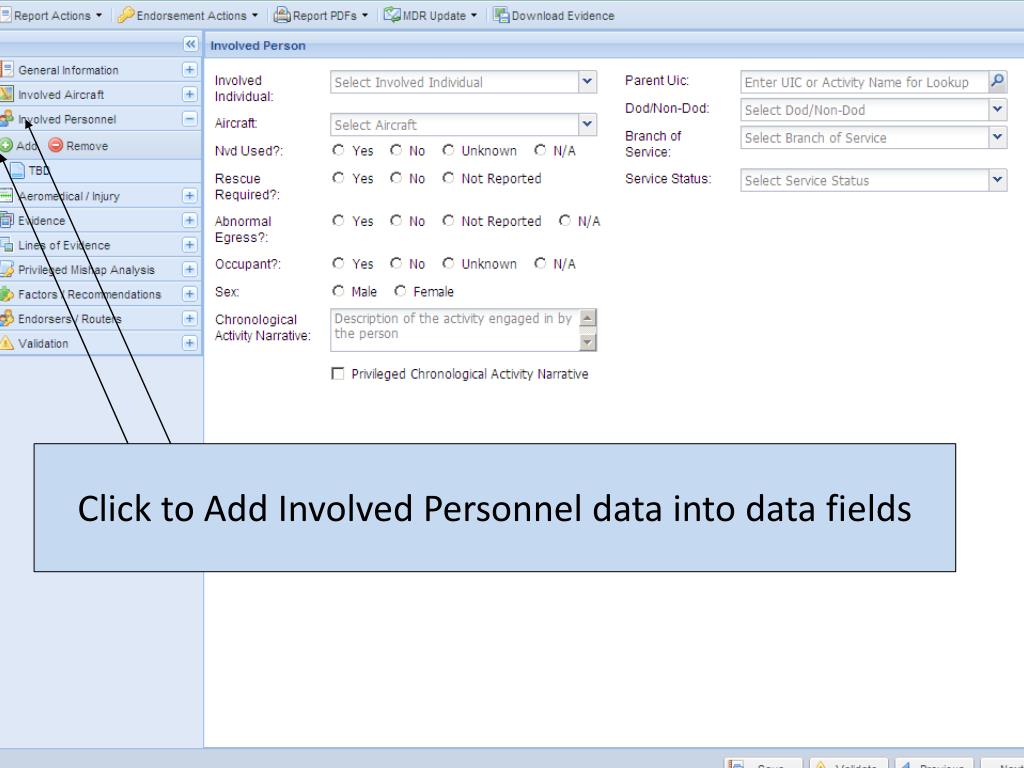This screenshot has height=768, width=1024.
Task: Select Unknown for Nvd Used
Action: (x=448, y=150)
